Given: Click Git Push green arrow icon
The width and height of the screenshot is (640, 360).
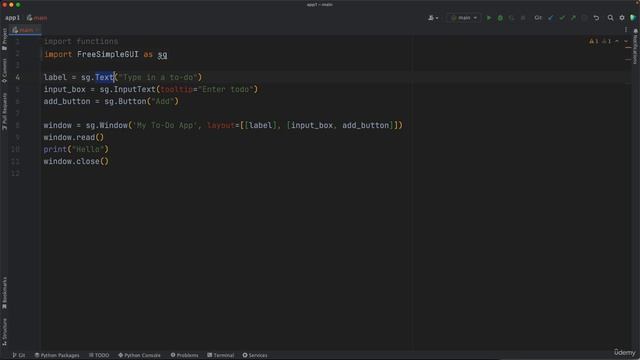Looking at the screenshot, I should (573, 18).
